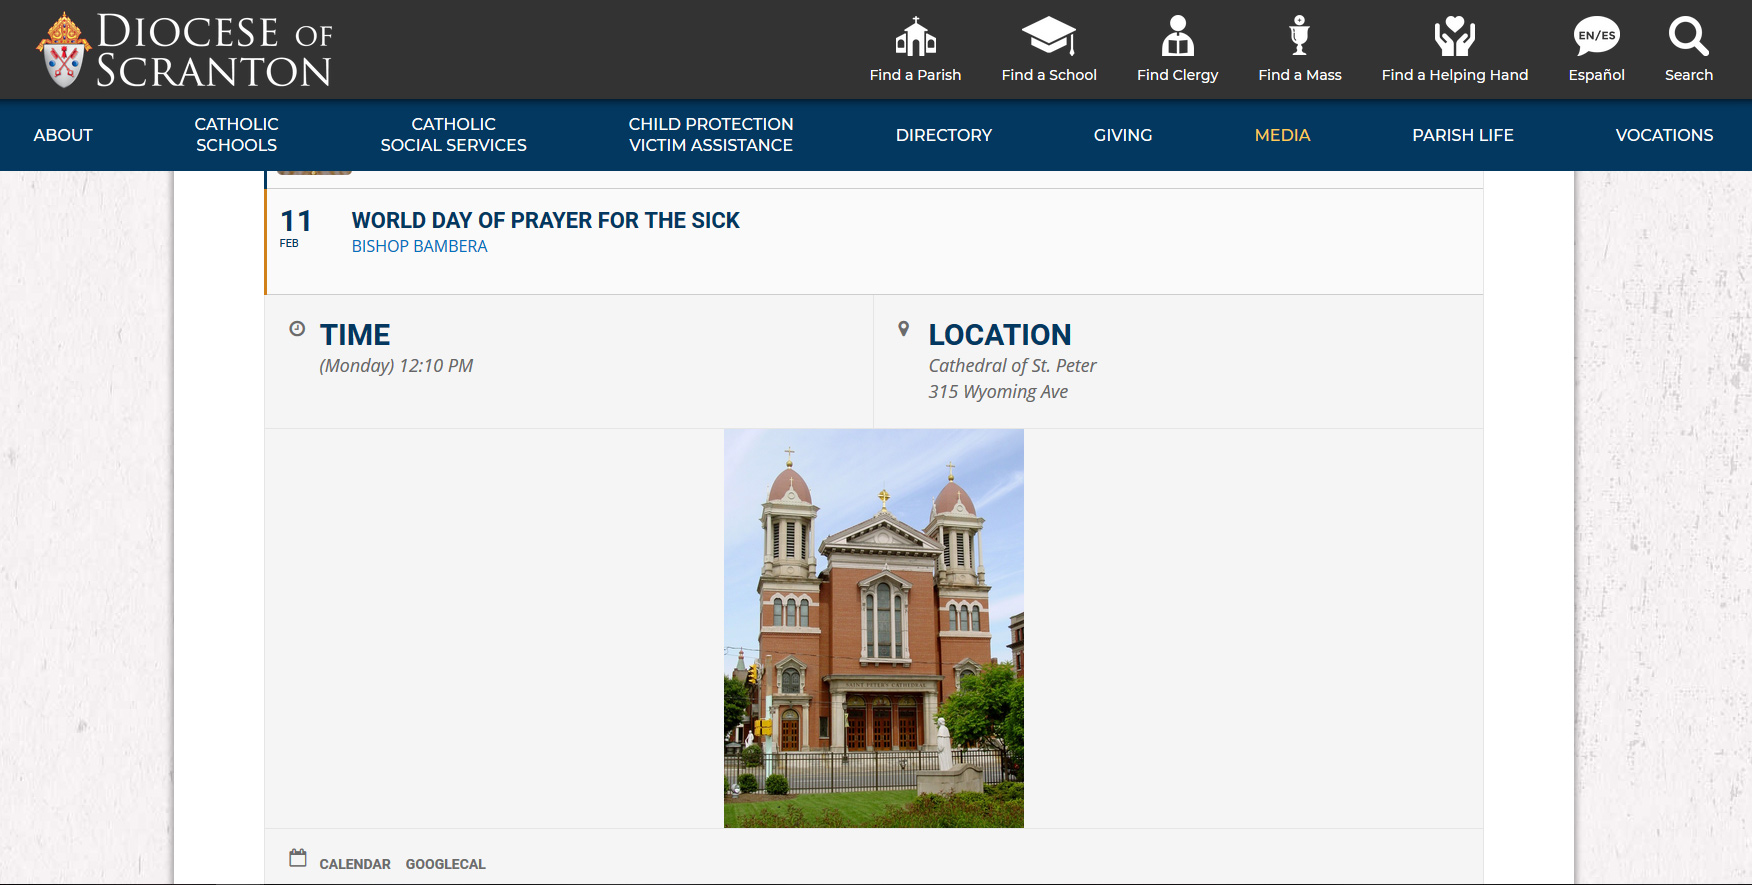Screen dimensions: 1752x885
Task: Open the About menu
Action: (63, 135)
